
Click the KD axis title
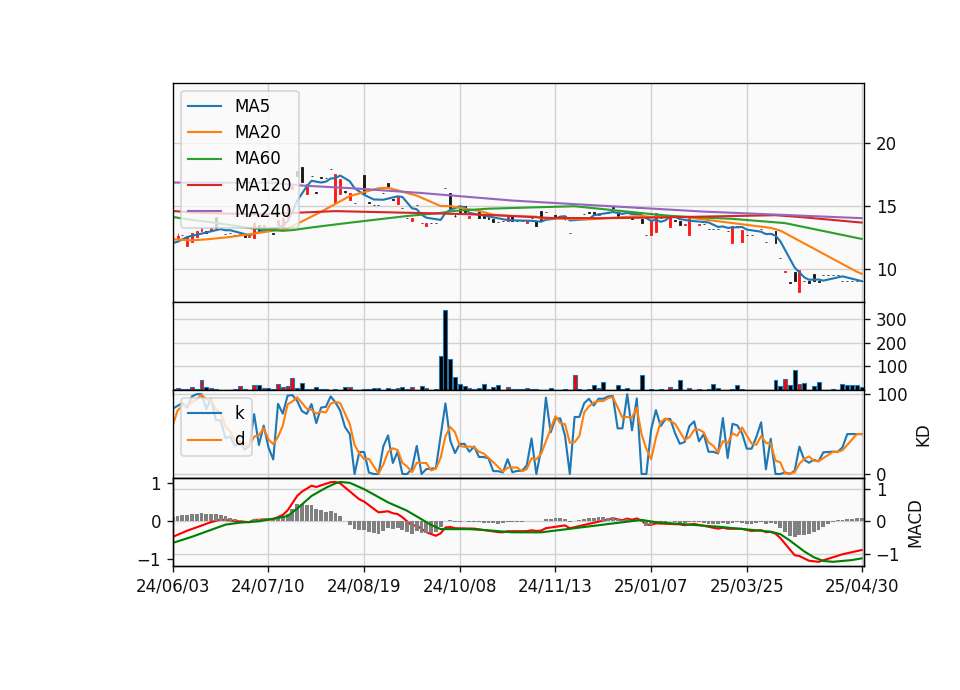pyautogui.click(x=923, y=436)
